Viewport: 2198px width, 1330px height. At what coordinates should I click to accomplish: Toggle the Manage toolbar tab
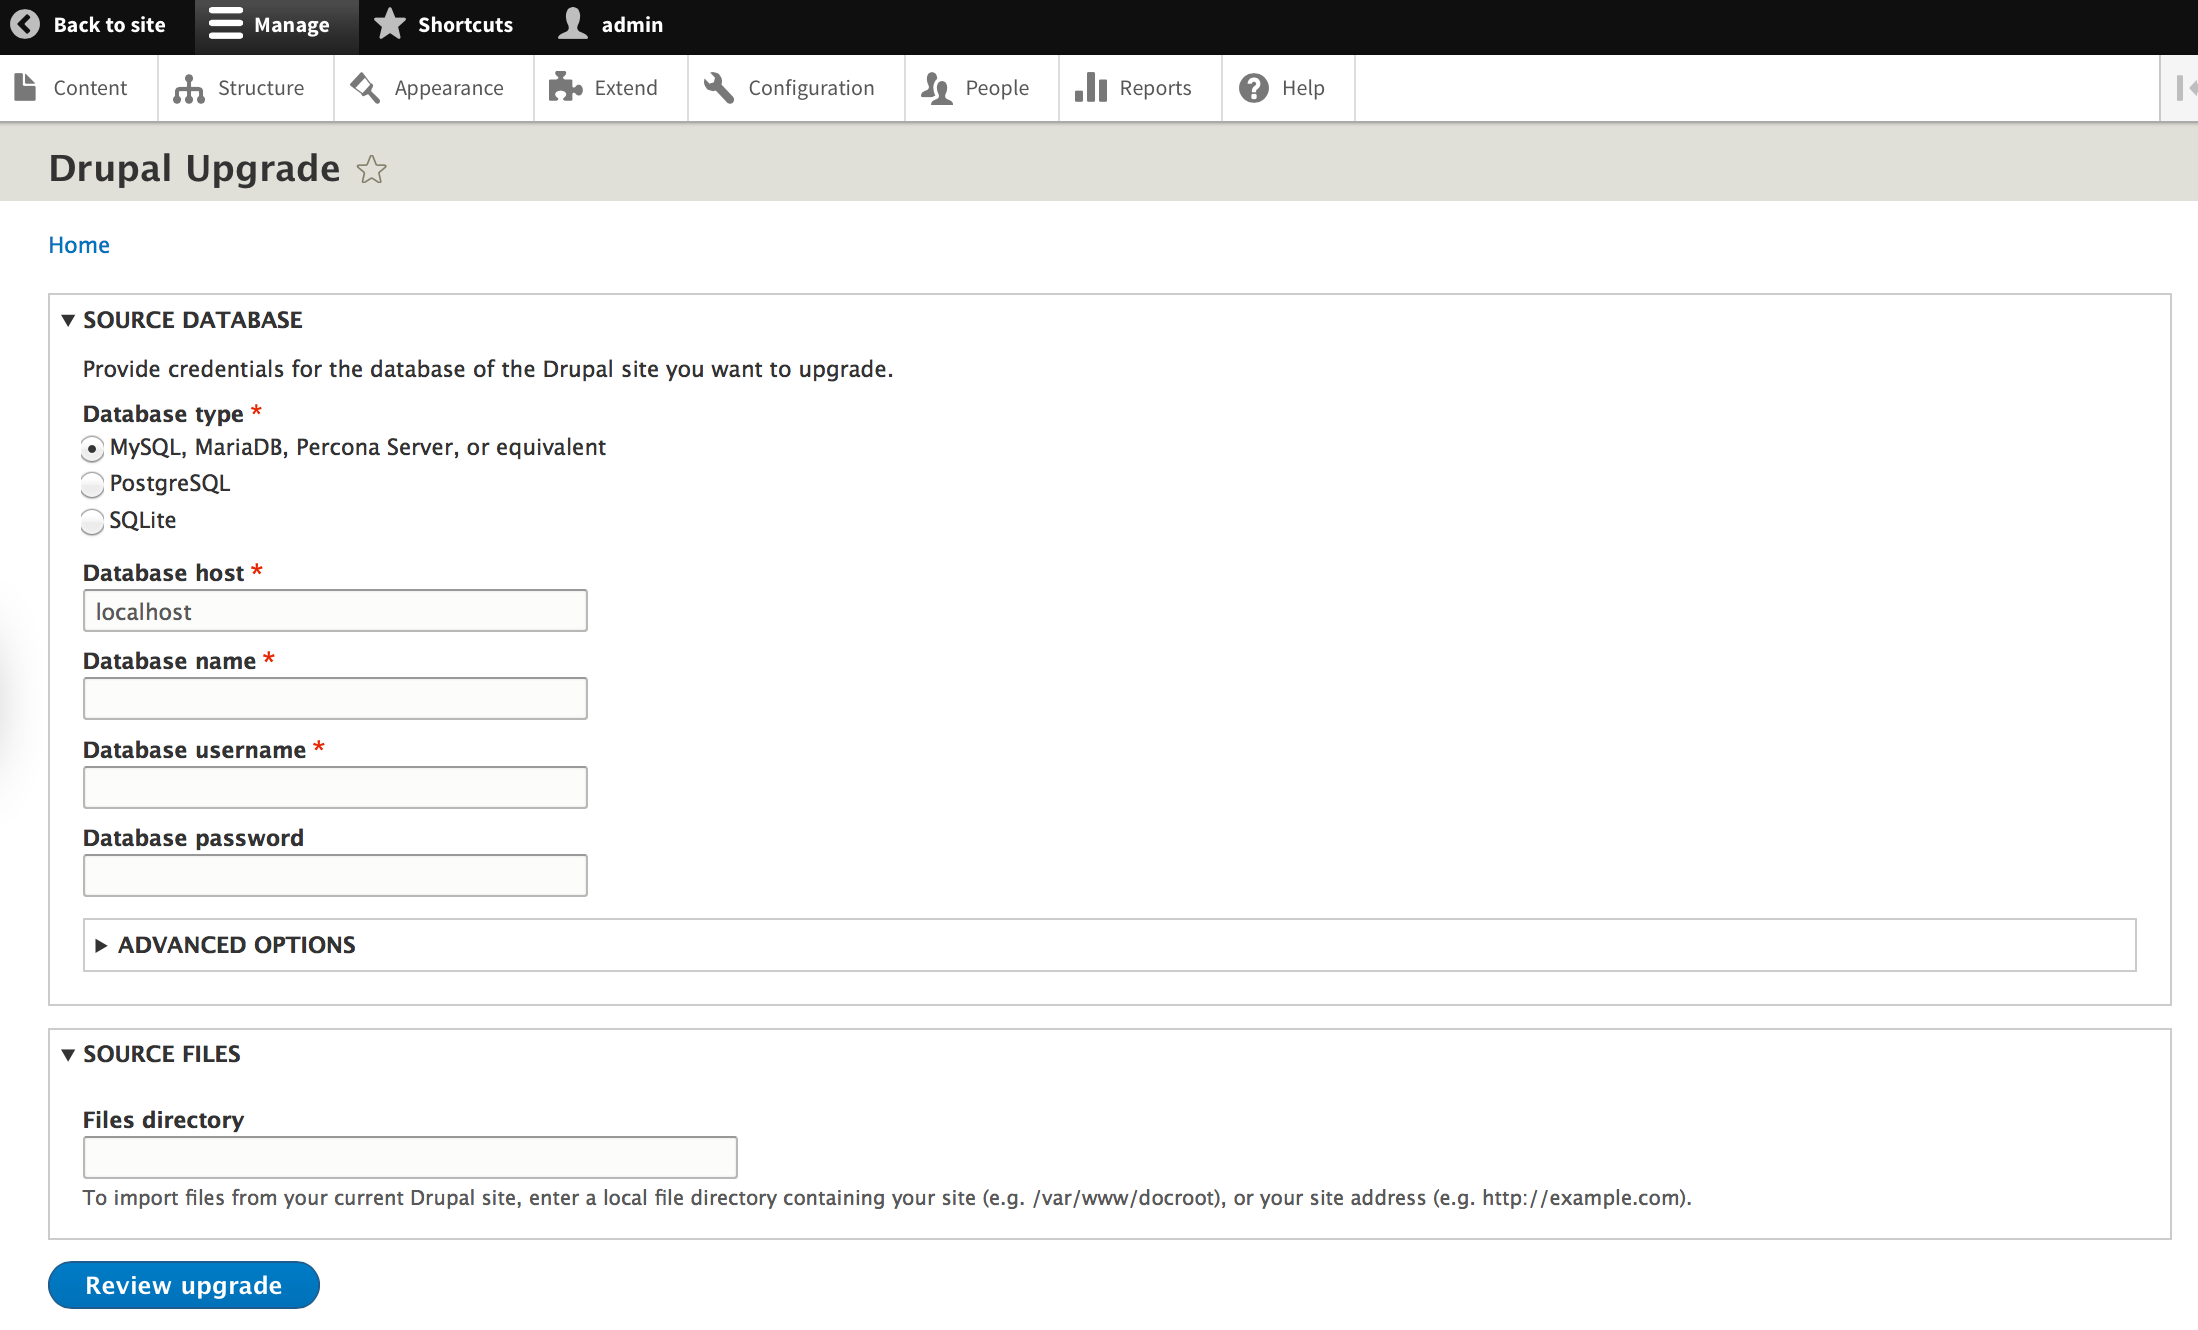[x=276, y=25]
